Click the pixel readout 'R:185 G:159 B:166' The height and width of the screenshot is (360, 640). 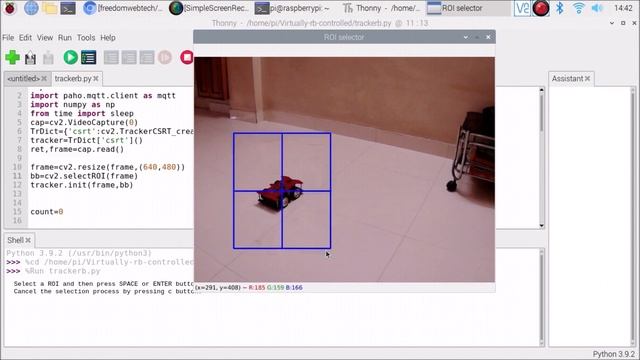point(276,288)
